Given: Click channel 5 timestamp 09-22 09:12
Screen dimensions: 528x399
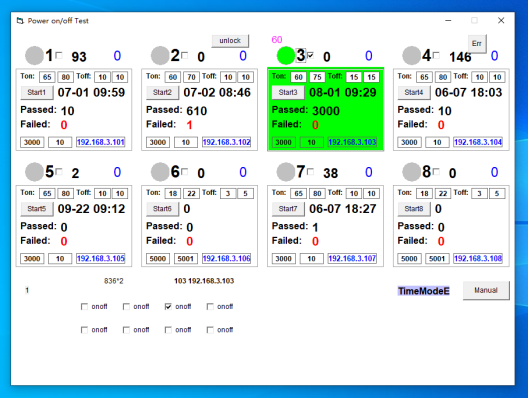Looking at the screenshot, I should pyautogui.click(x=91, y=209).
